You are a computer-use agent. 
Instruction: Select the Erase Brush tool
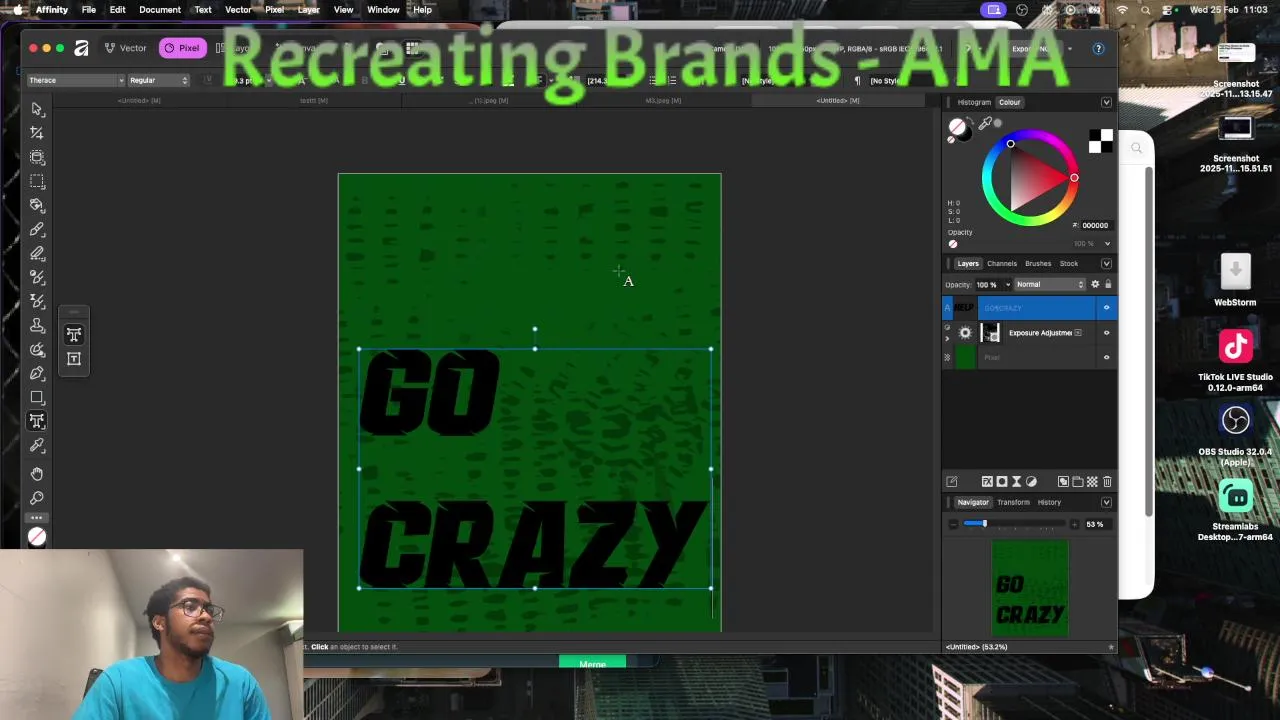tap(37, 253)
